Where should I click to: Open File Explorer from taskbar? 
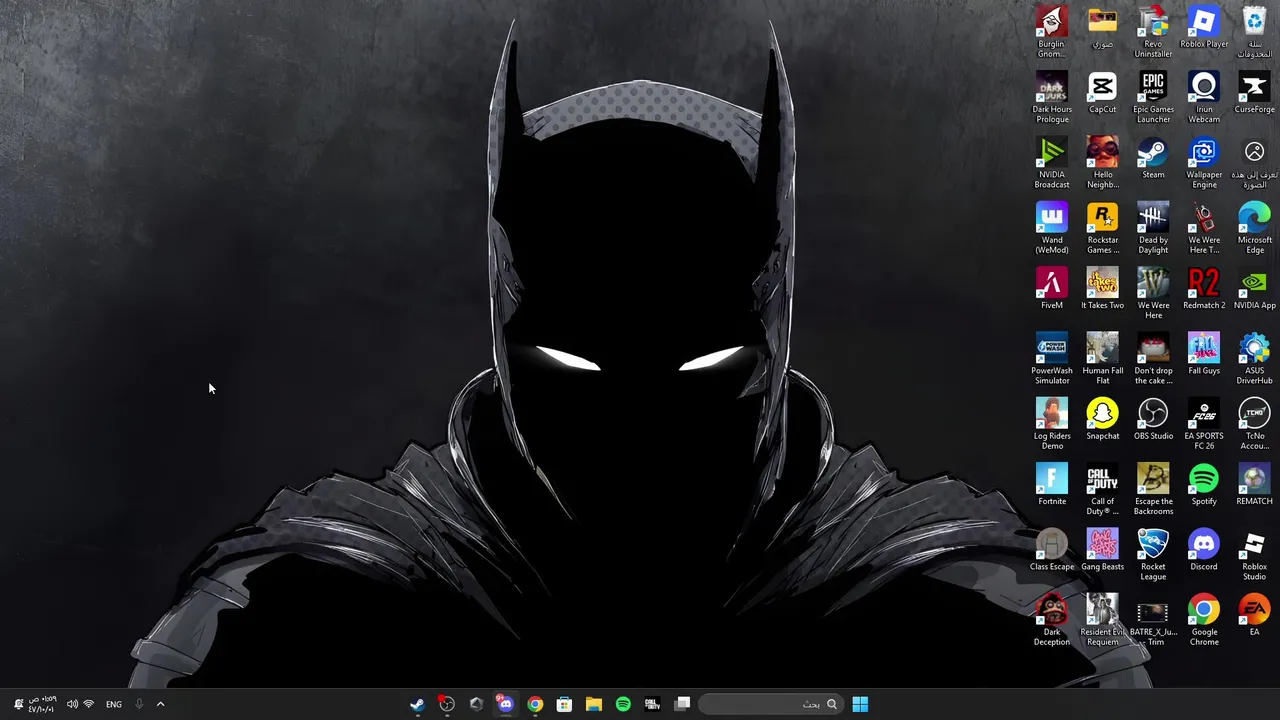(x=594, y=704)
